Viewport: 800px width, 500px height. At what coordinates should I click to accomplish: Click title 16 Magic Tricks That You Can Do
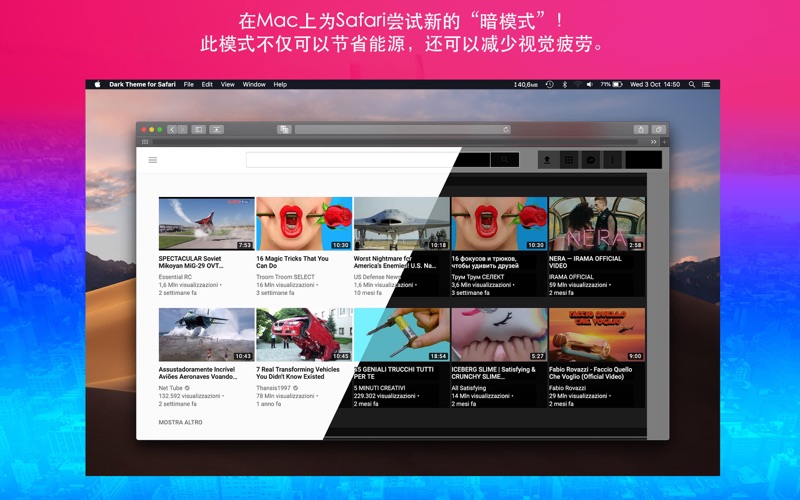pyautogui.click(x=292, y=262)
